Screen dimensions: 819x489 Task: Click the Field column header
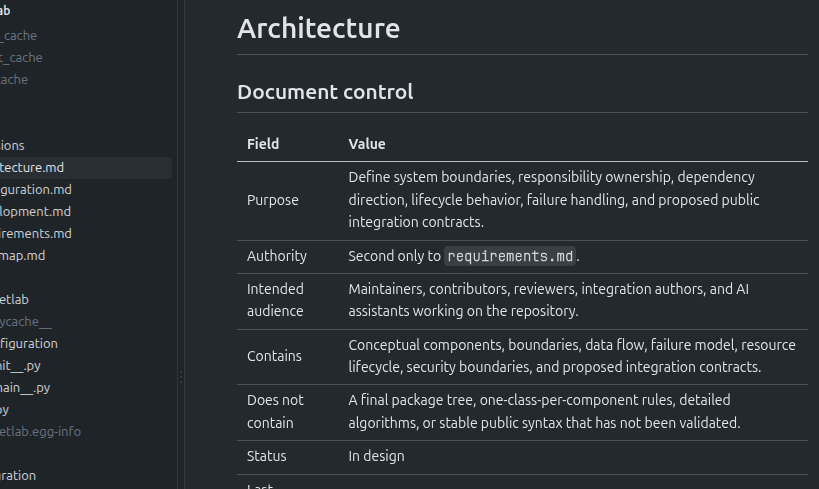[263, 144]
